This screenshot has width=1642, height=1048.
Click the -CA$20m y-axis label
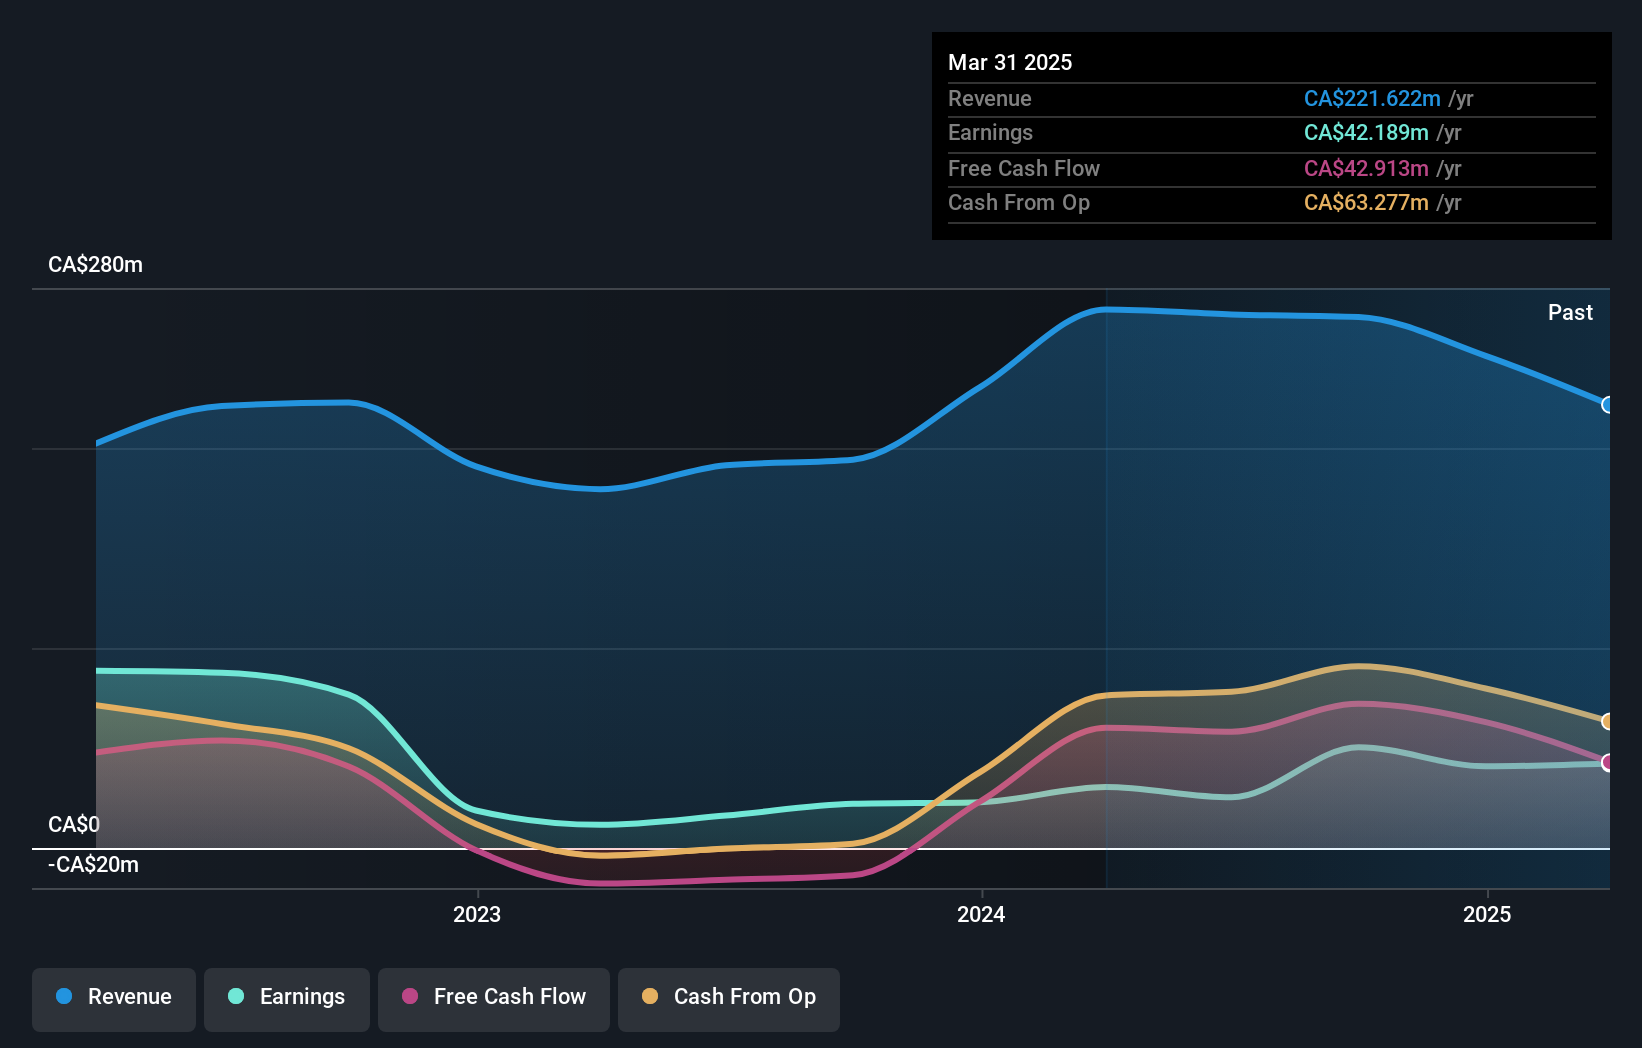(x=93, y=864)
